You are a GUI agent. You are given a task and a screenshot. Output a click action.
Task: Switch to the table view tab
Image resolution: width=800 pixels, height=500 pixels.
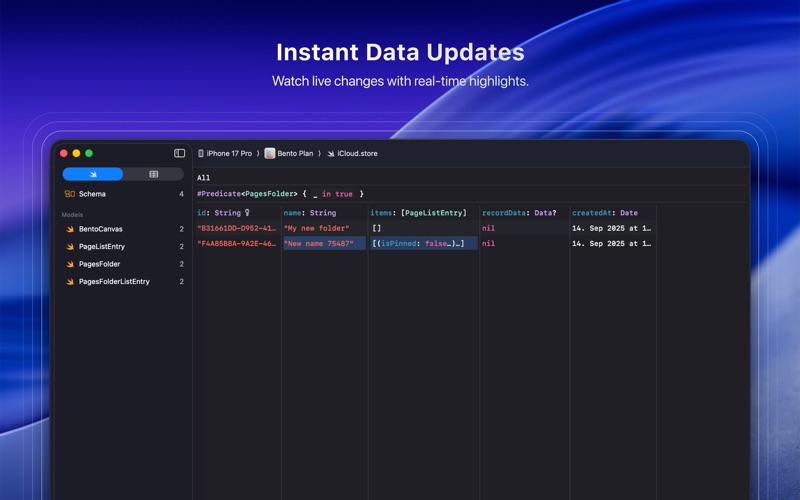tap(154, 174)
